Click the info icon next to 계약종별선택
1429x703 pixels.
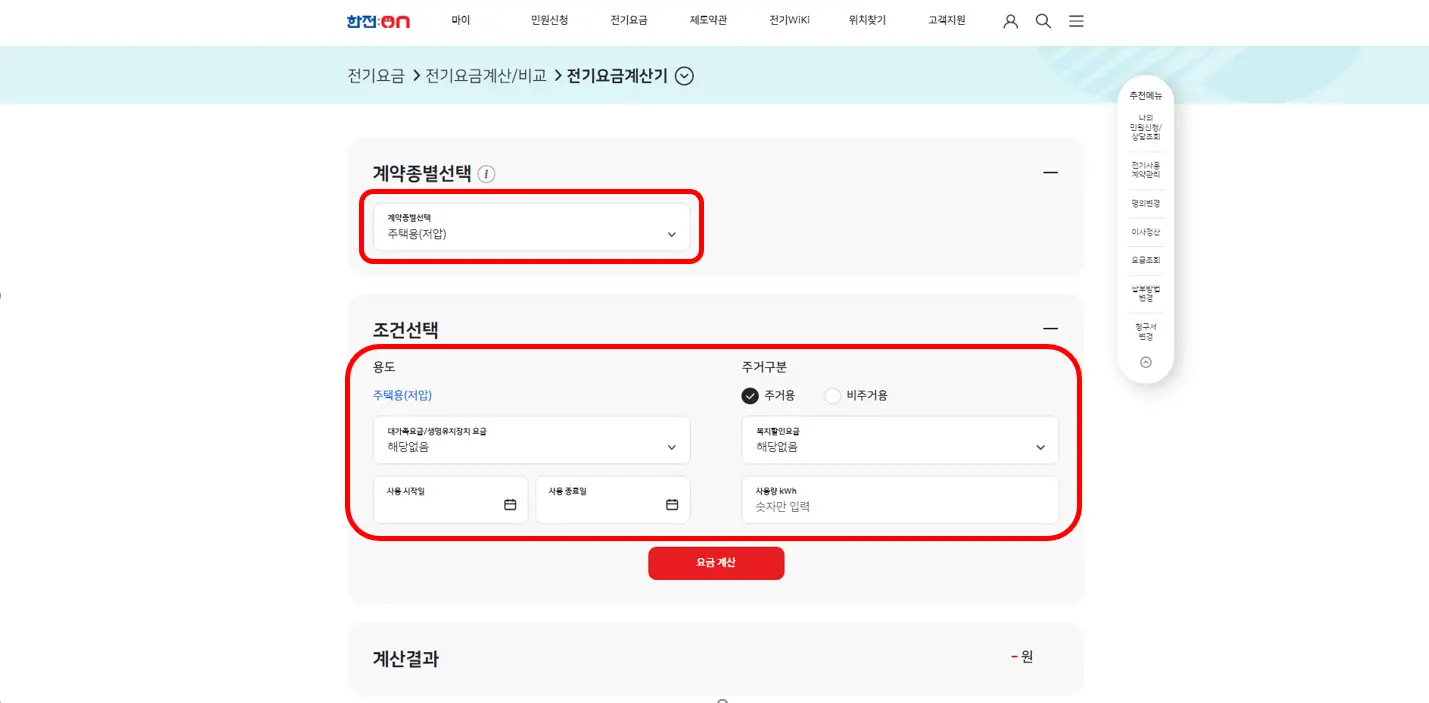pyautogui.click(x=487, y=173)
